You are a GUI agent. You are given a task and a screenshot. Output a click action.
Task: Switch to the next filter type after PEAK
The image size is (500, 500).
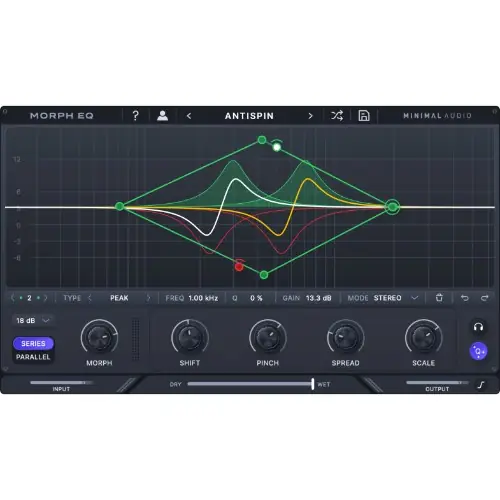point(148,298)
